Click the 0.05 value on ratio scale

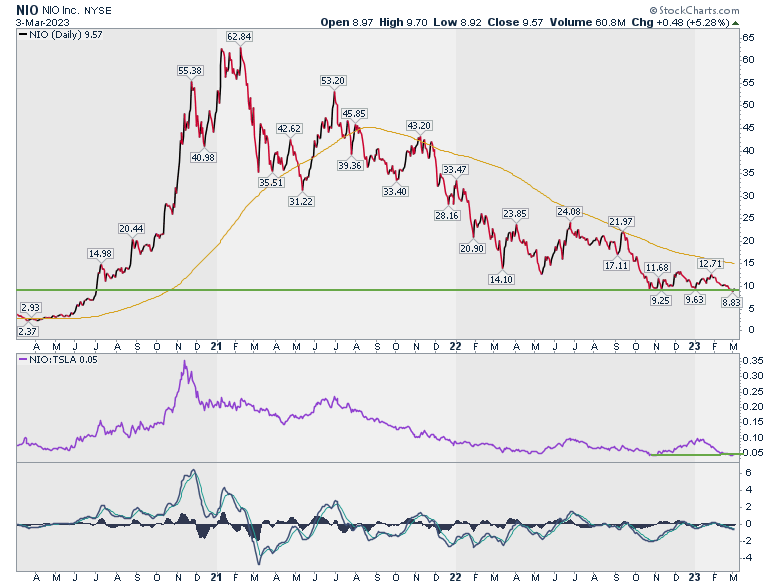coord(753,453)
